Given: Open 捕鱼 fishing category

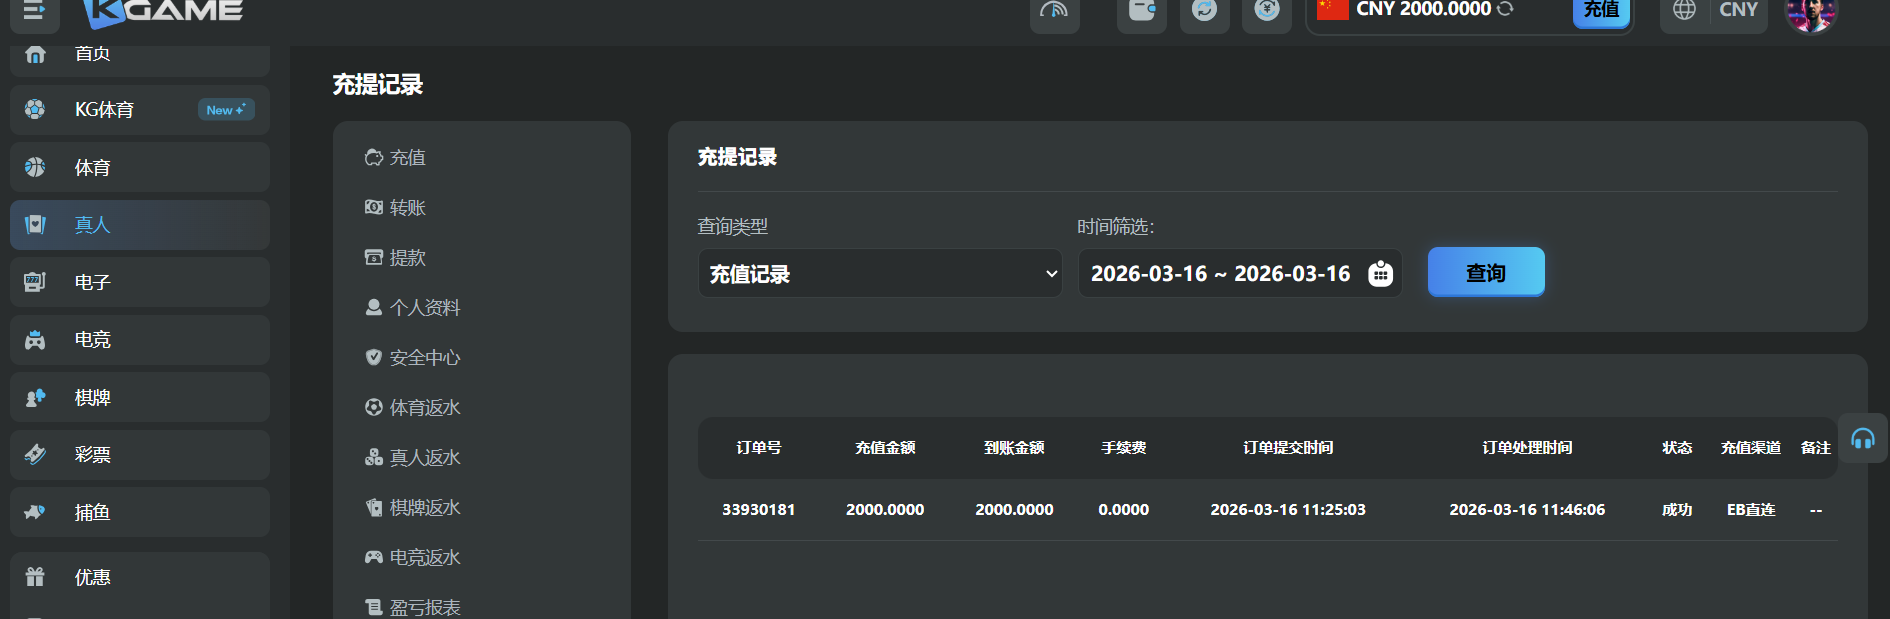Looking at the screenshot, I should click(x=140, y=512).
